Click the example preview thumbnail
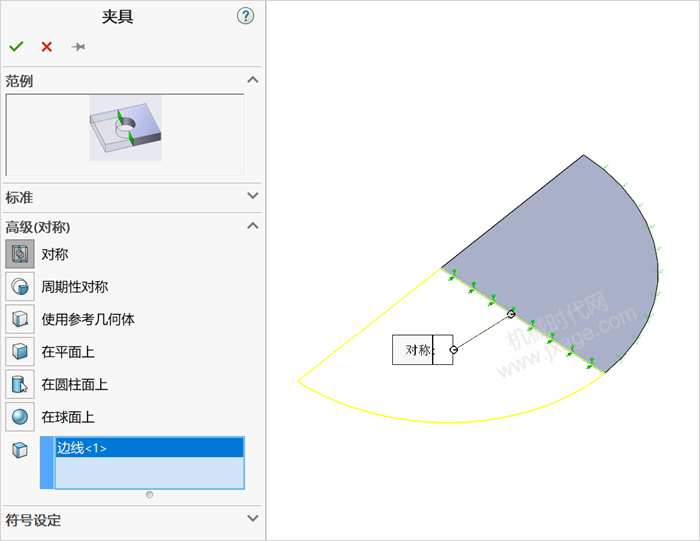Screen dimensions: 700x541 coord(125,128)
